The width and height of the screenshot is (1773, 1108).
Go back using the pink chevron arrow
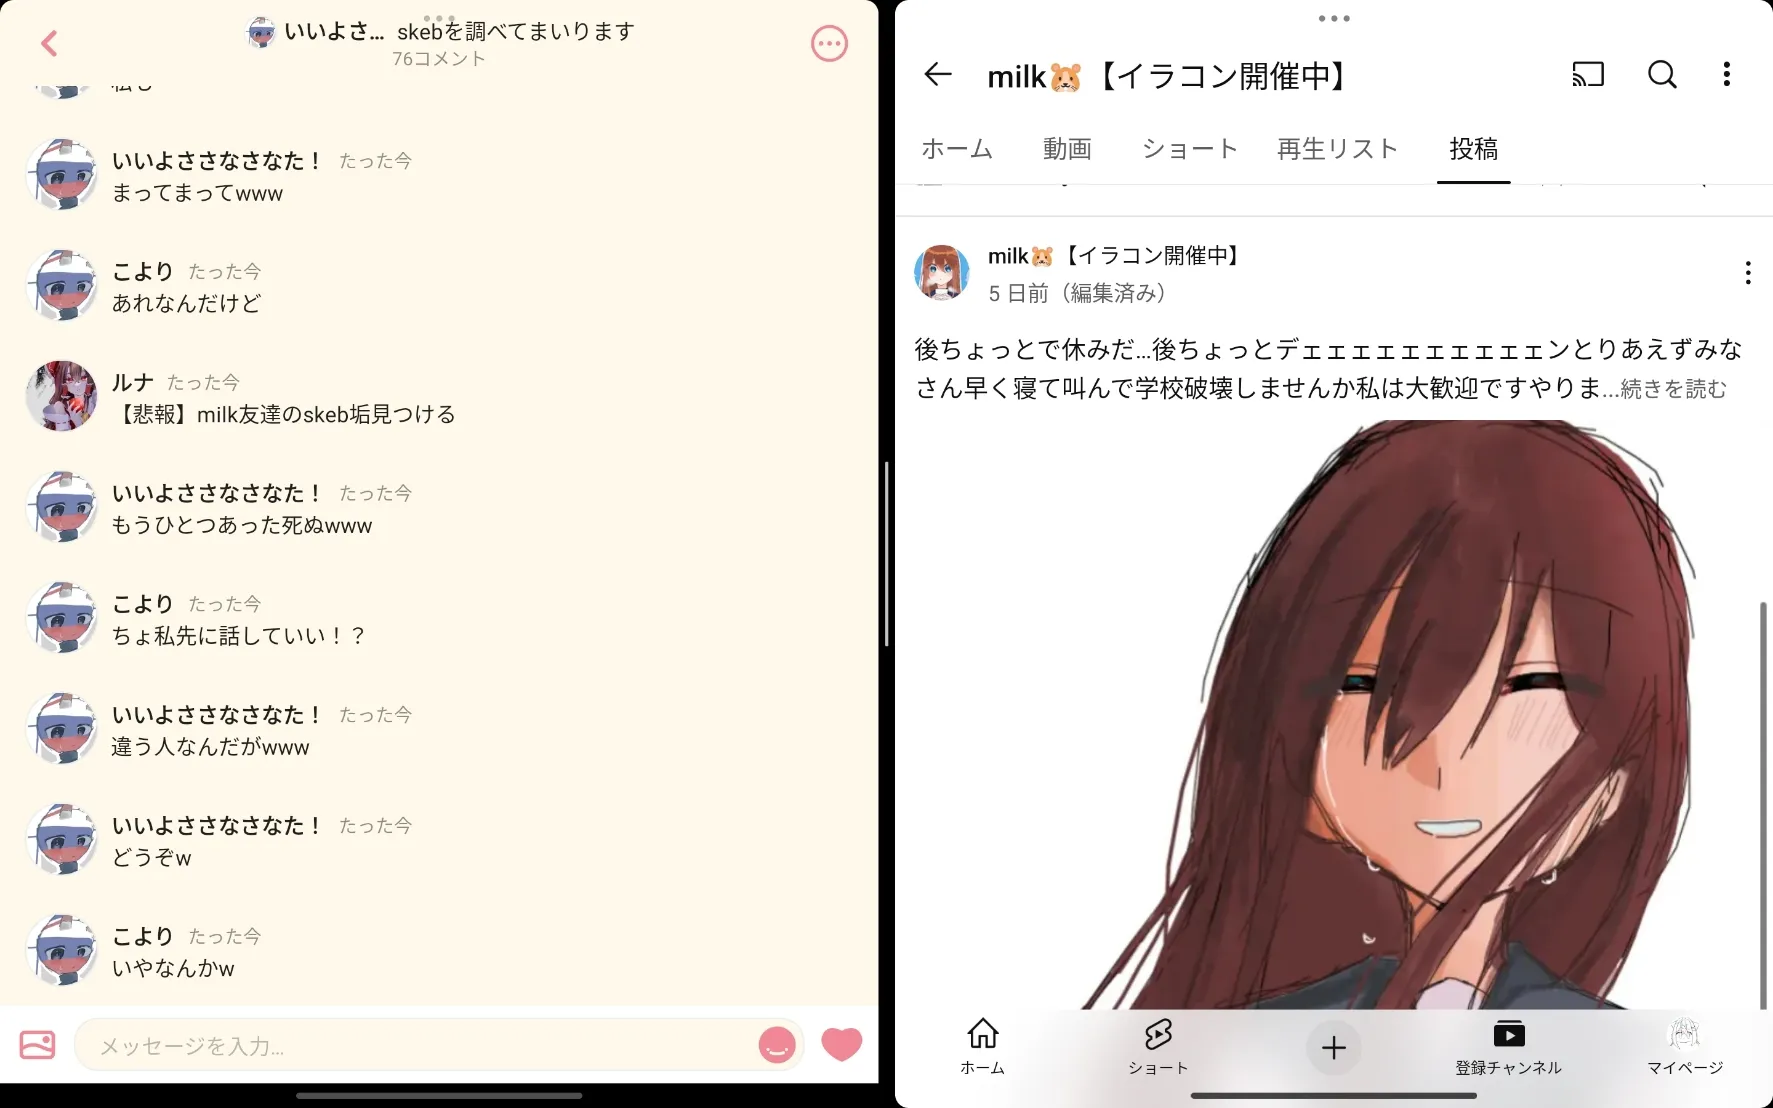pyautogui.click(x=49, y=43)
